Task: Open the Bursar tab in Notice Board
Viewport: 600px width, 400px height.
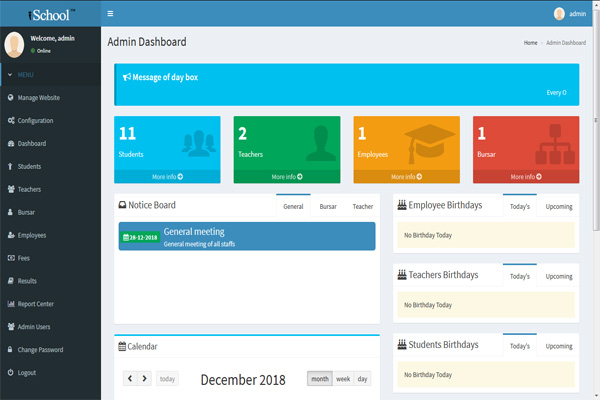Action: pyautogui.click(x=328, y=206)
